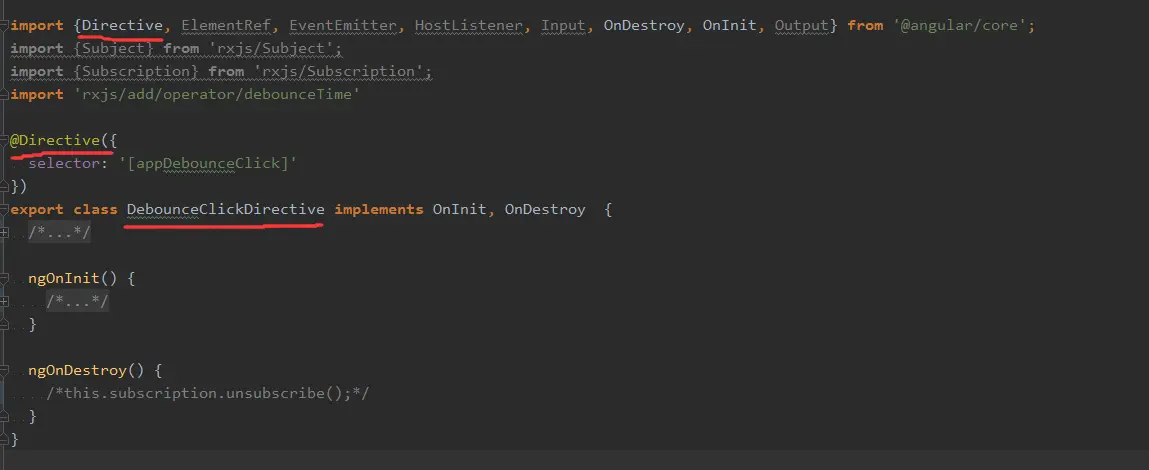Click 'Directive' in the angular import braces
Viewport: 1149px width, 470px height.
(122, 26)
